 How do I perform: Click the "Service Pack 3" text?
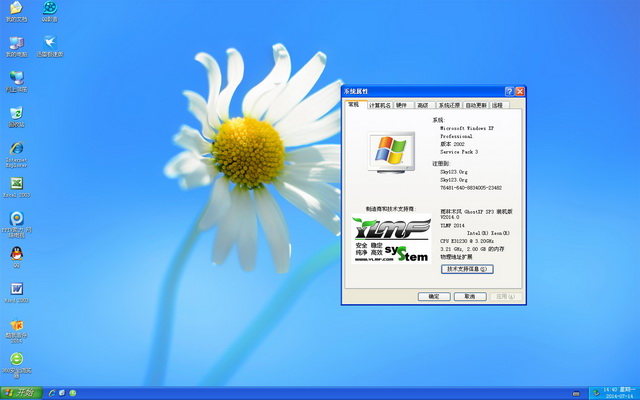tap(459, 152)
